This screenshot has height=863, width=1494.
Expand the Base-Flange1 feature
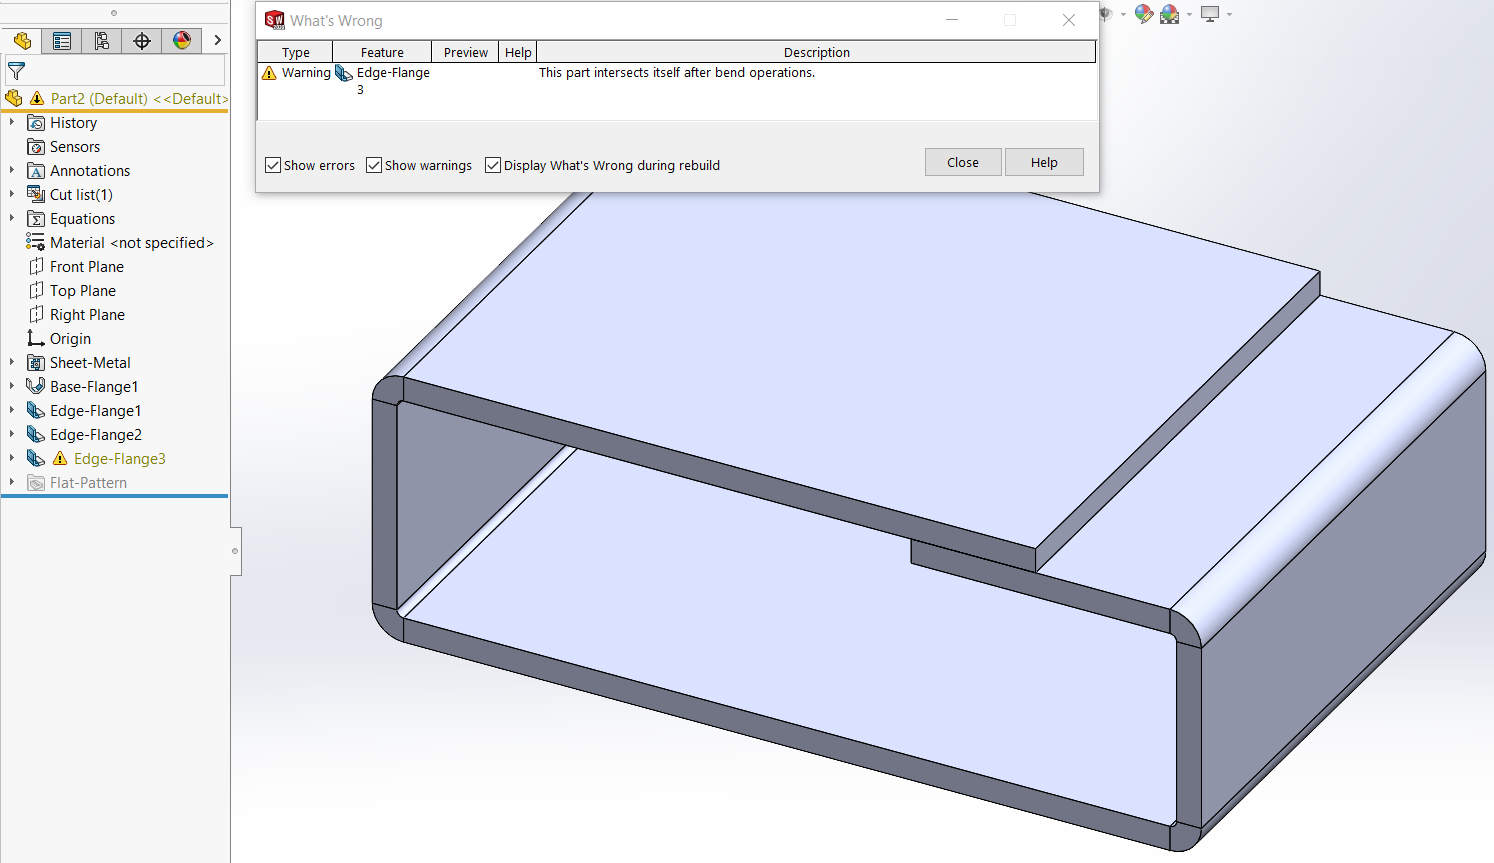click(x=12, y=387)
